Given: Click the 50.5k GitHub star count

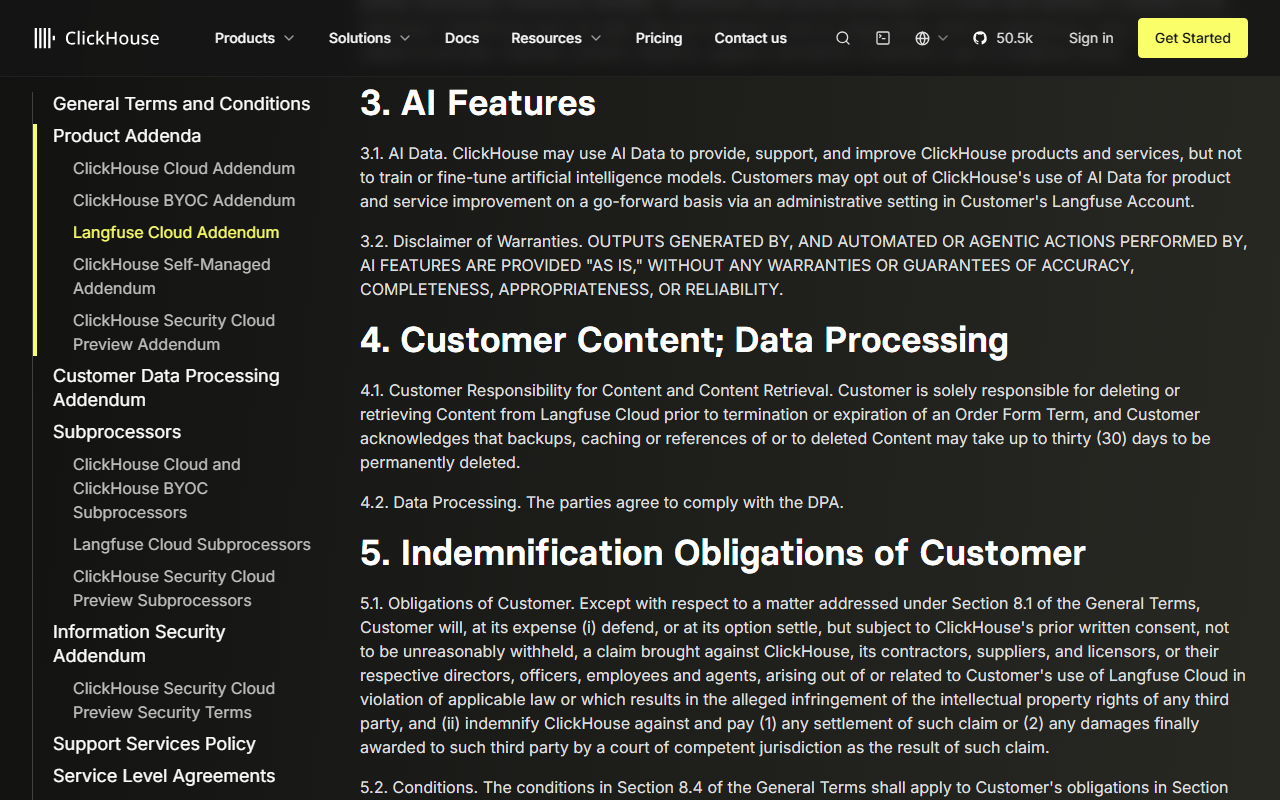Looking at the screenshot, I should point(1015,38).
